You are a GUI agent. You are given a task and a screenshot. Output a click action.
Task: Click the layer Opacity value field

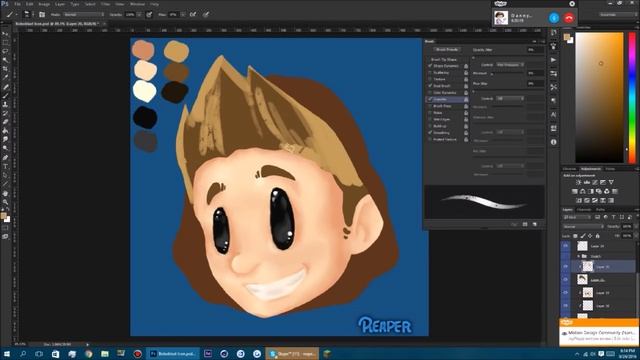click(x=627, y=227)
